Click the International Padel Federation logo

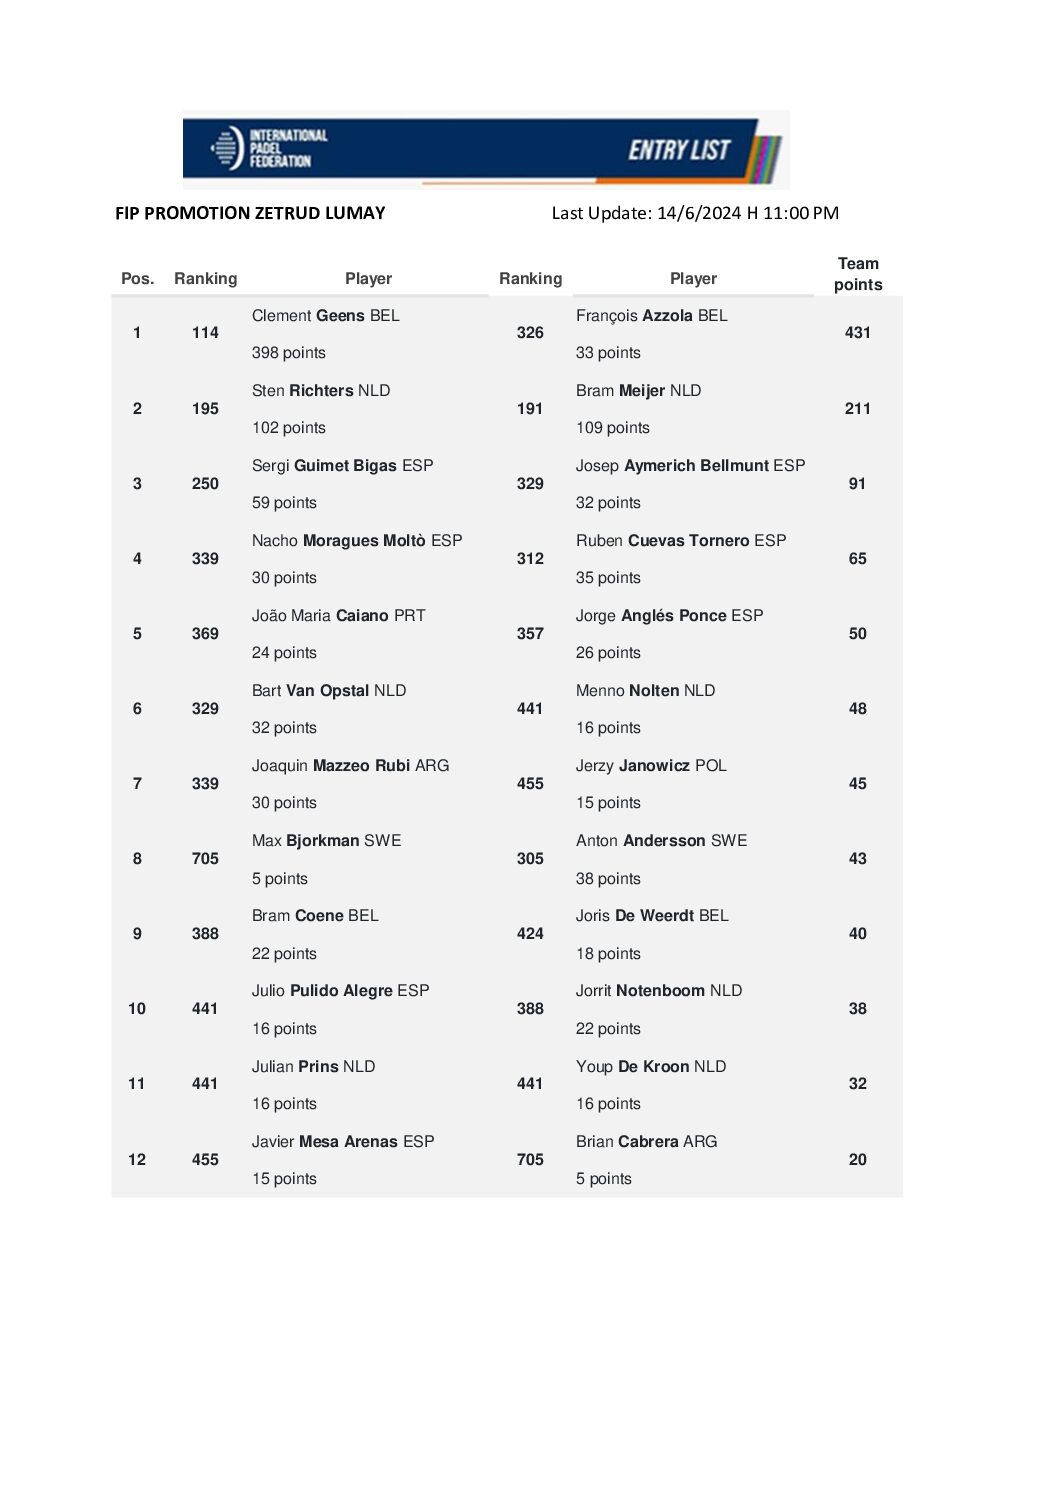click(x=268, y=149)
